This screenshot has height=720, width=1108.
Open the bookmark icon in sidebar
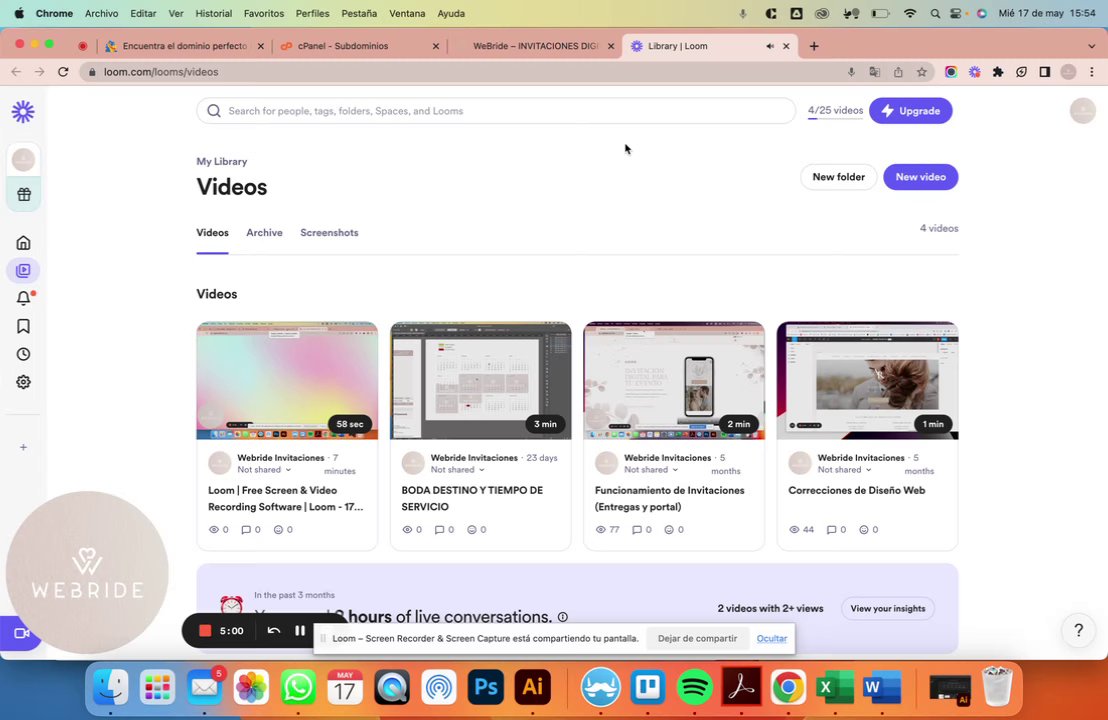coord(23,326)
